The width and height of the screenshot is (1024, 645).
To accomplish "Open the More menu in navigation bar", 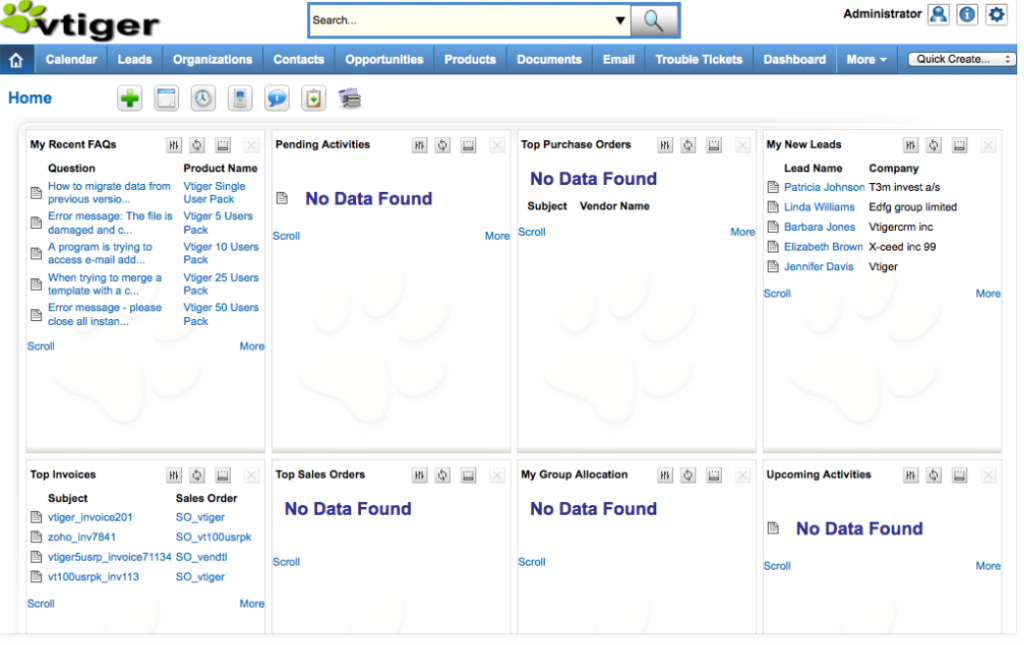I will click(x=866, y=60).
